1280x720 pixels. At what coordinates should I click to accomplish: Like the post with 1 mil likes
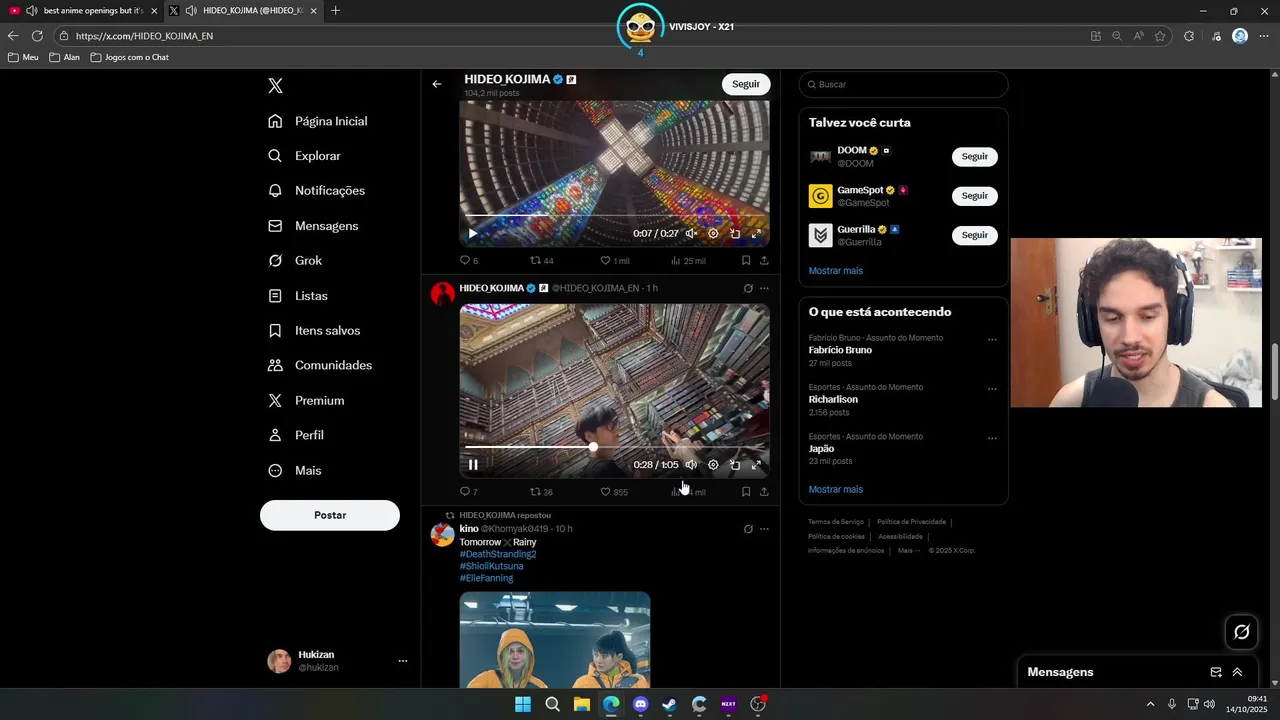click(614, 261)
